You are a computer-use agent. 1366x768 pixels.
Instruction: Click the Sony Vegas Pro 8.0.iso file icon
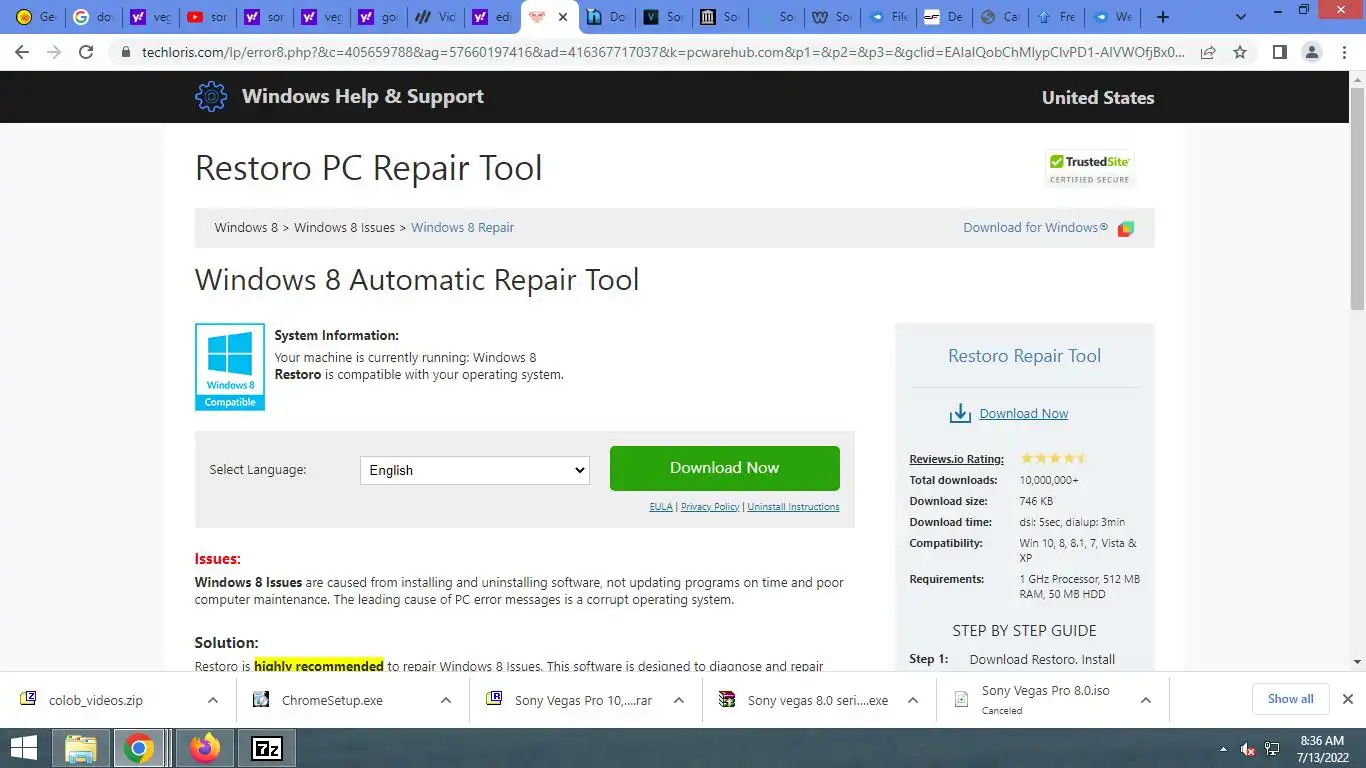point(961,699)
